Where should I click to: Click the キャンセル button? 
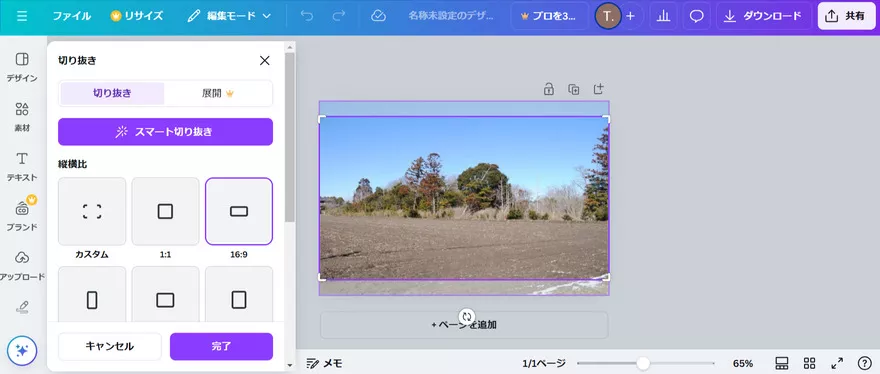tap(110, 346)
